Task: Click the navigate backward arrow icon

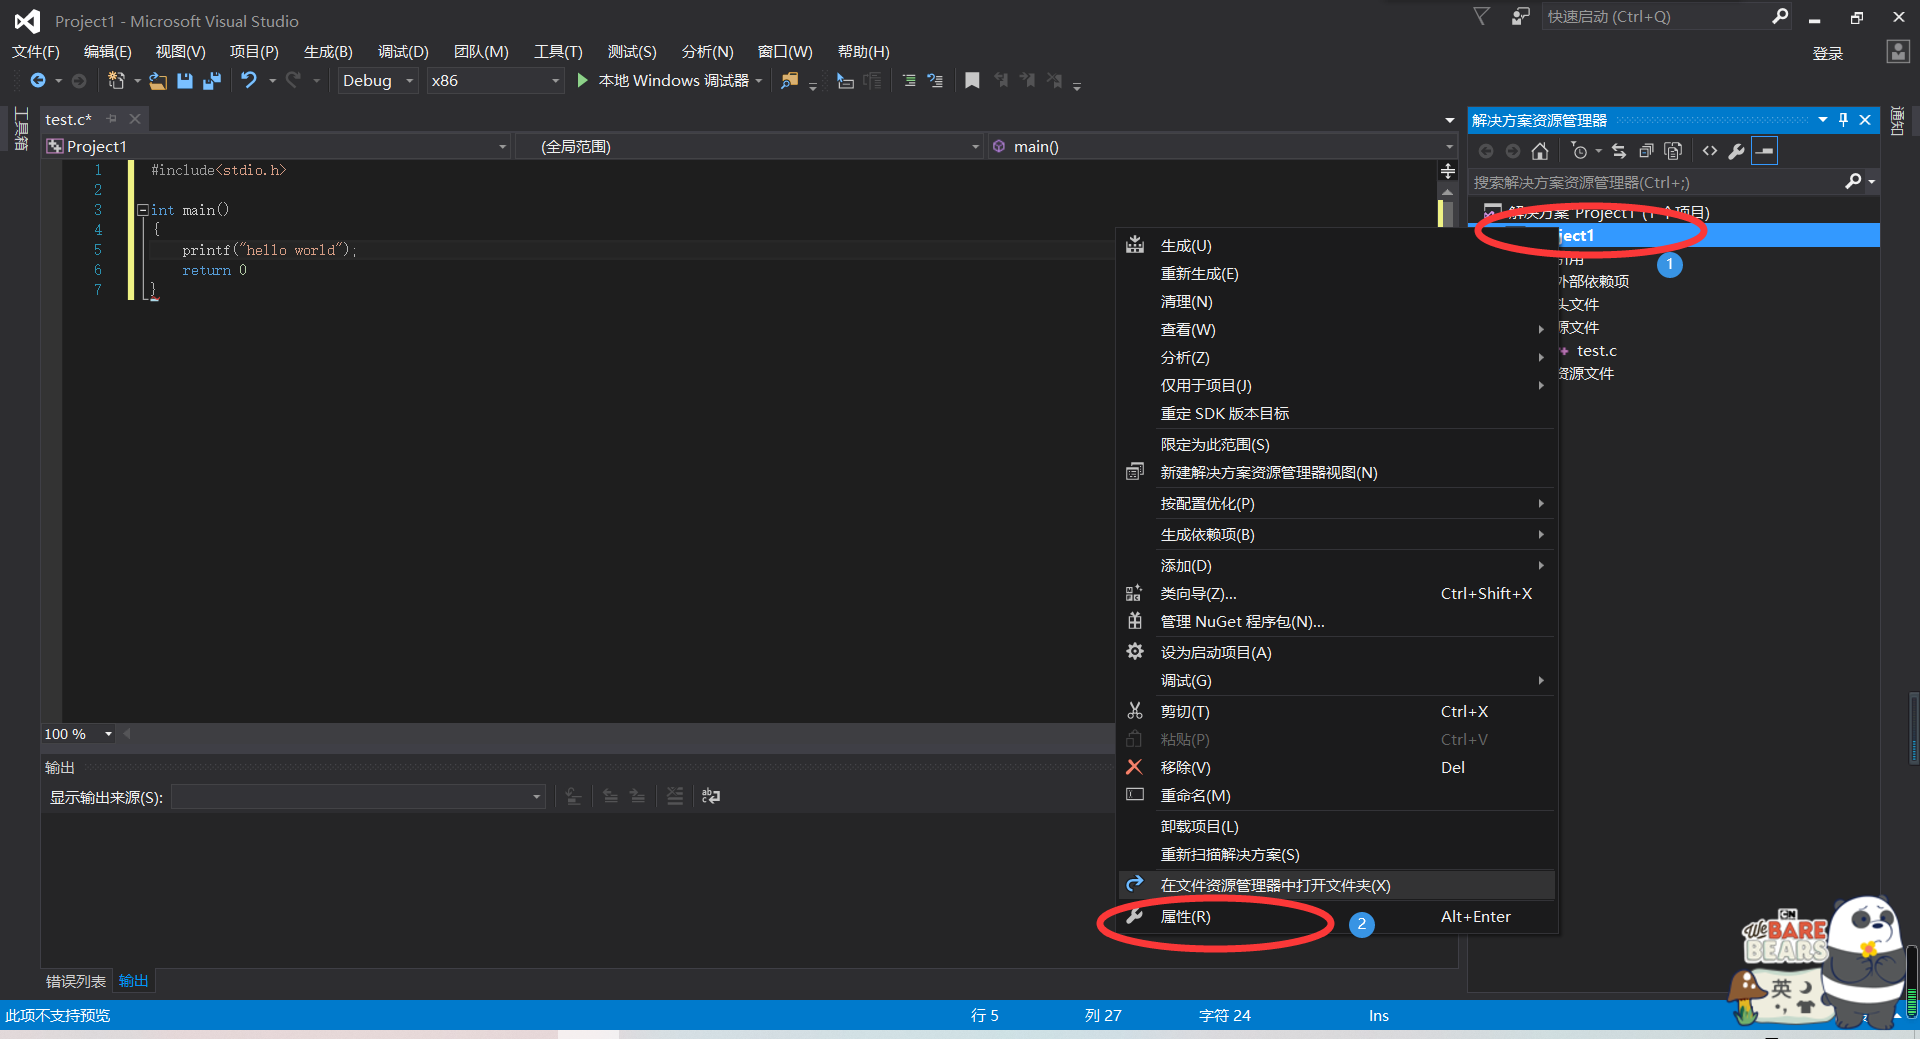Action: [38, 81]
